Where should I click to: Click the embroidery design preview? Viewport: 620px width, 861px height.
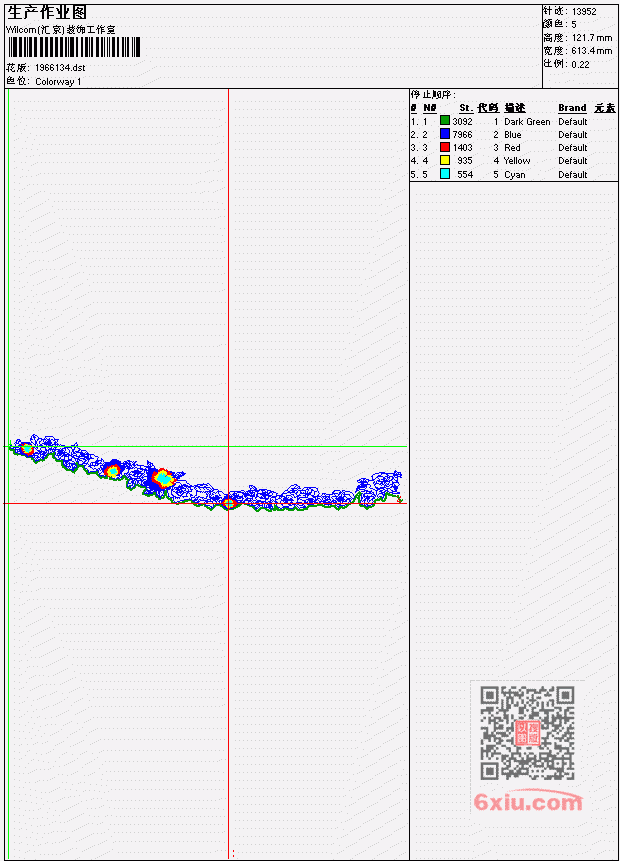(206, 473)
